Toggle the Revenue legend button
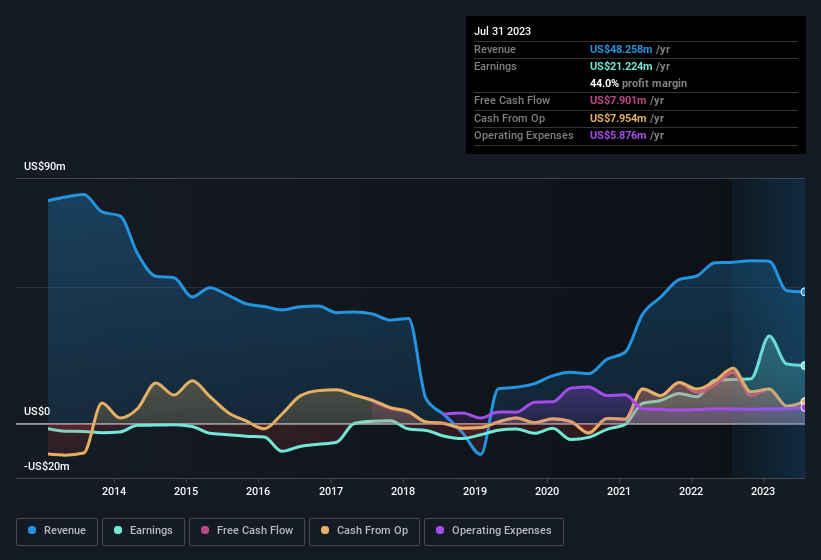 point(57,531)
